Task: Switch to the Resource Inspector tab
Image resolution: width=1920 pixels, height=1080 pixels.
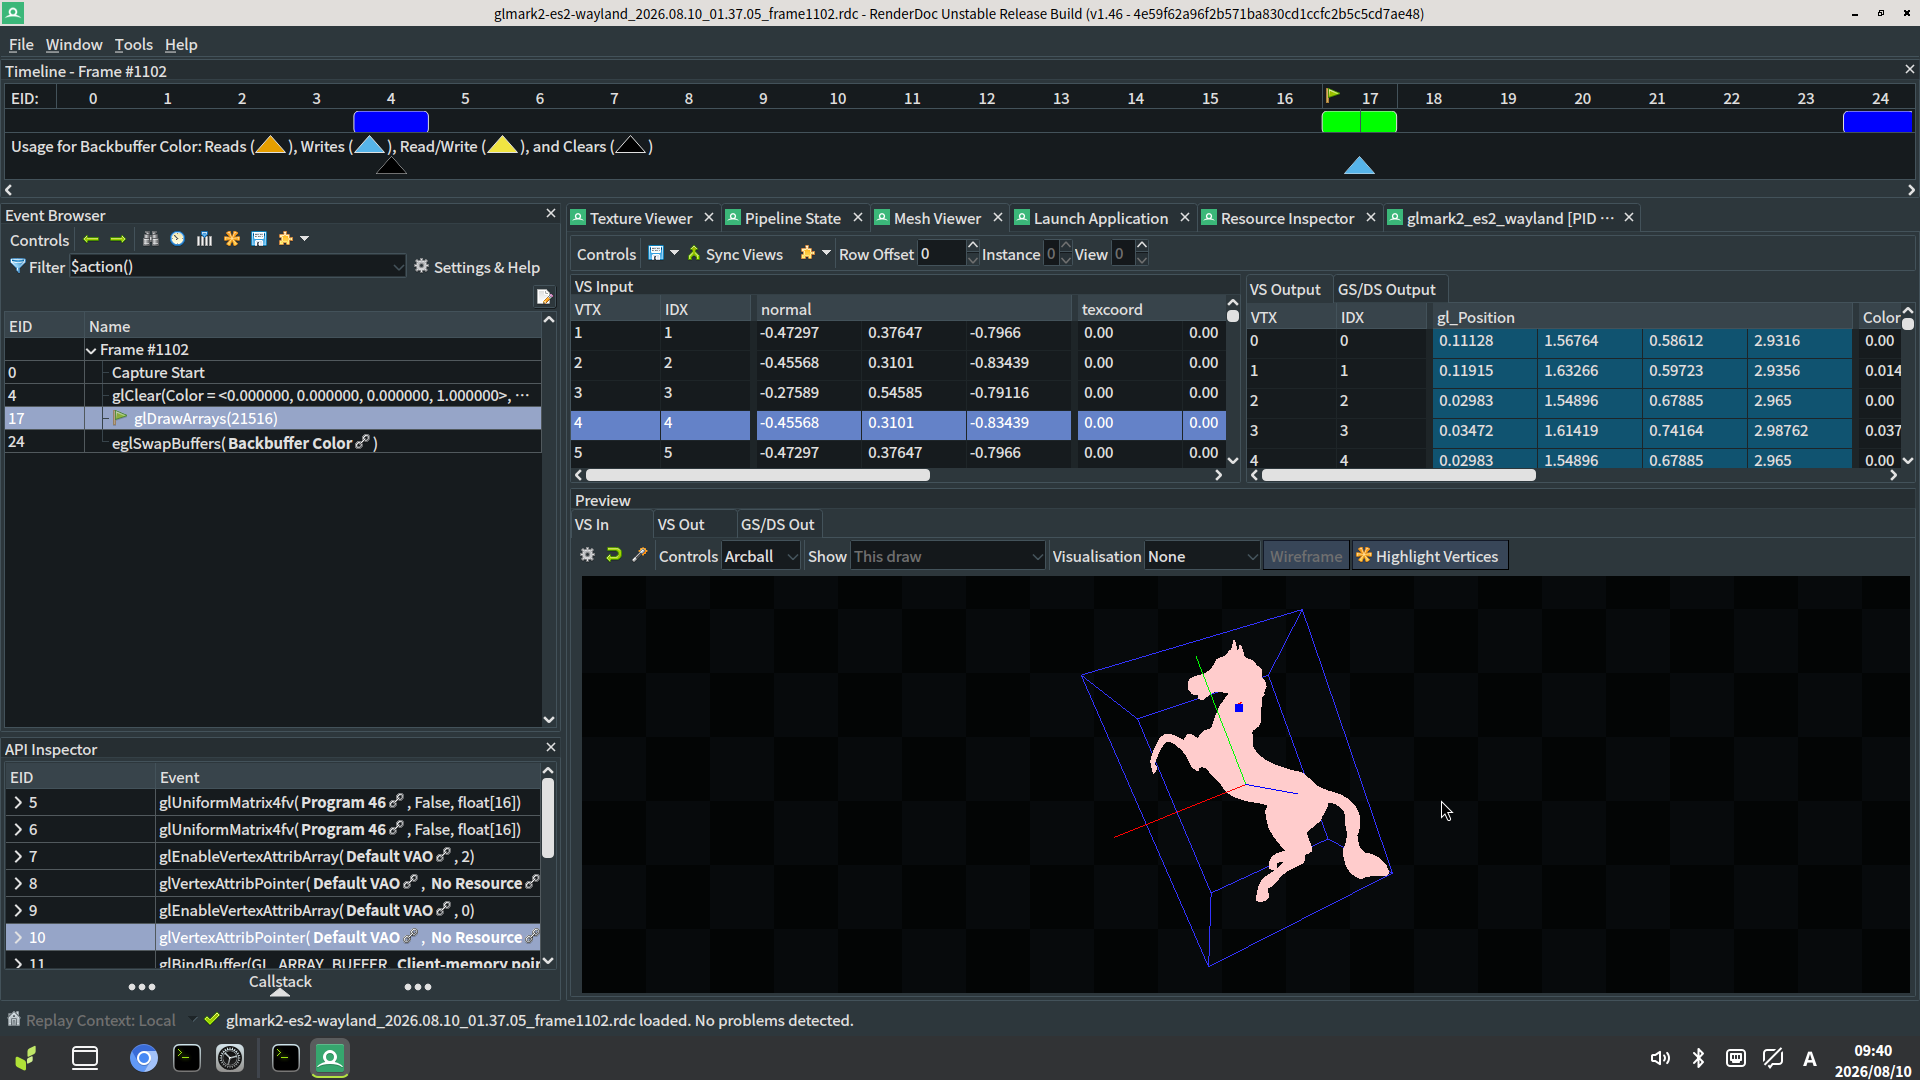Action: (x=1287, y=218)
